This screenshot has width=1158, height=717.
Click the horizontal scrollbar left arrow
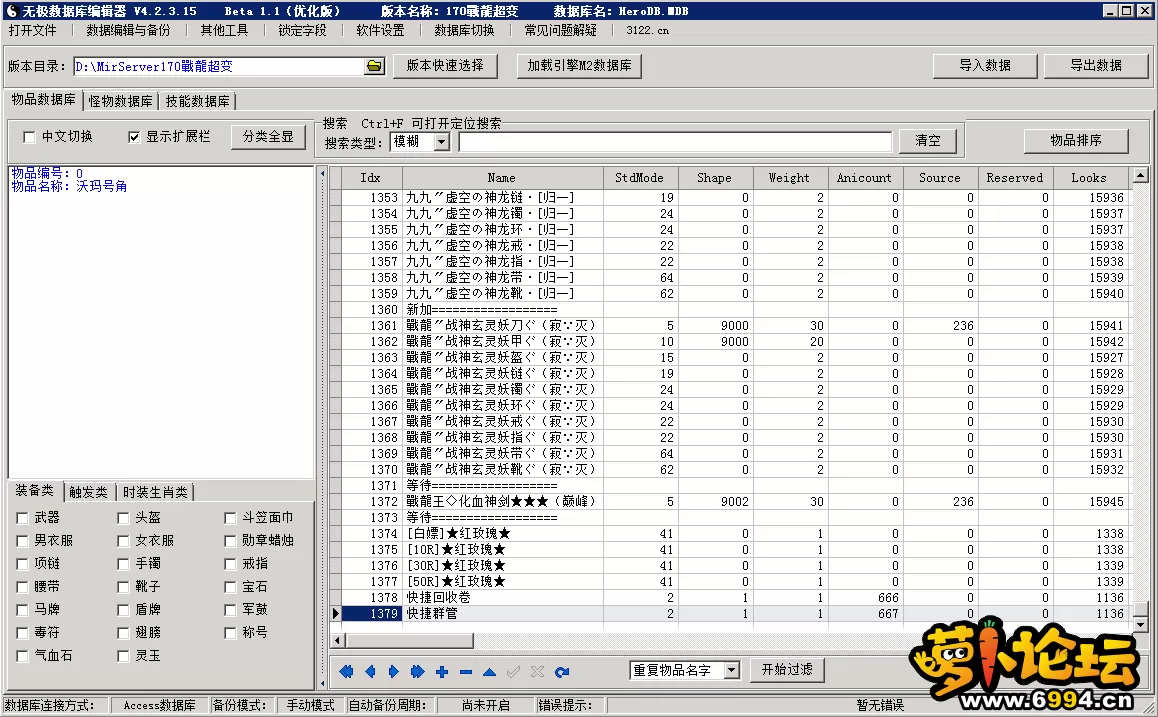pos(338,640)
